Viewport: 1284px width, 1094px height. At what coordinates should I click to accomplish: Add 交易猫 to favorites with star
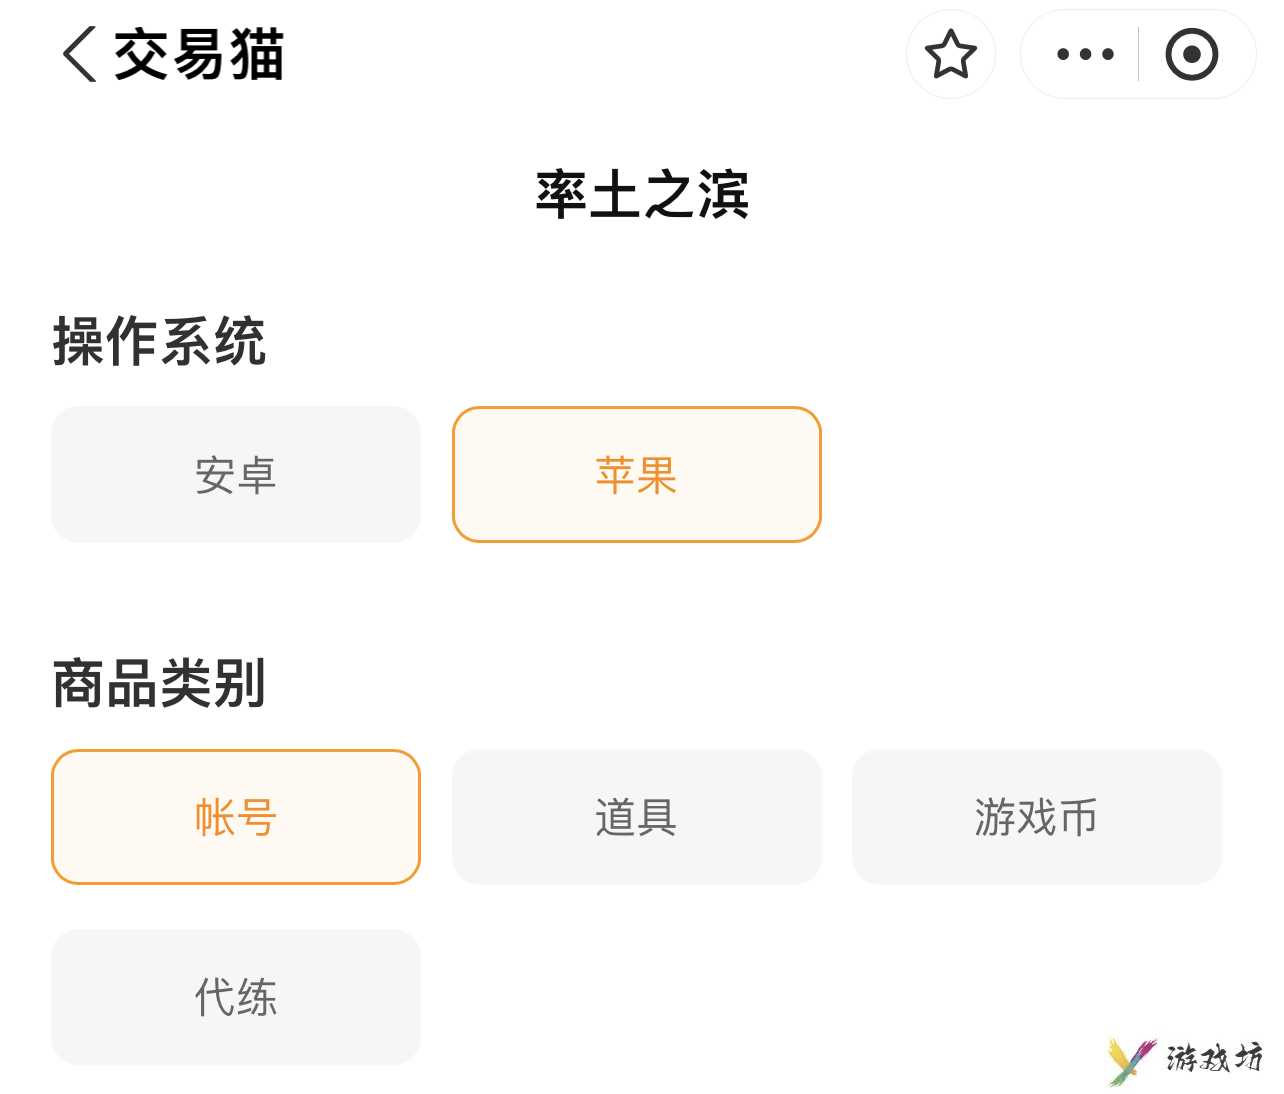click(950, 54)
